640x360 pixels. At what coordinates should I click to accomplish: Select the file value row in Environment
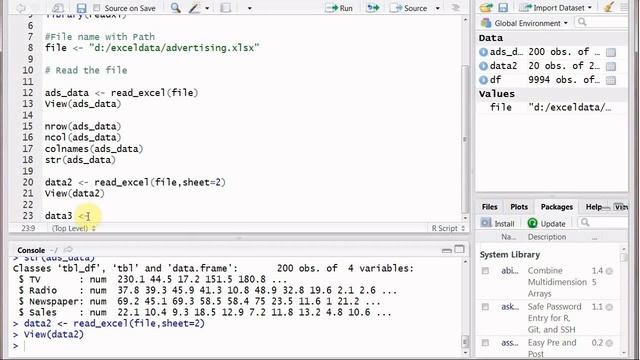(552, 107)
